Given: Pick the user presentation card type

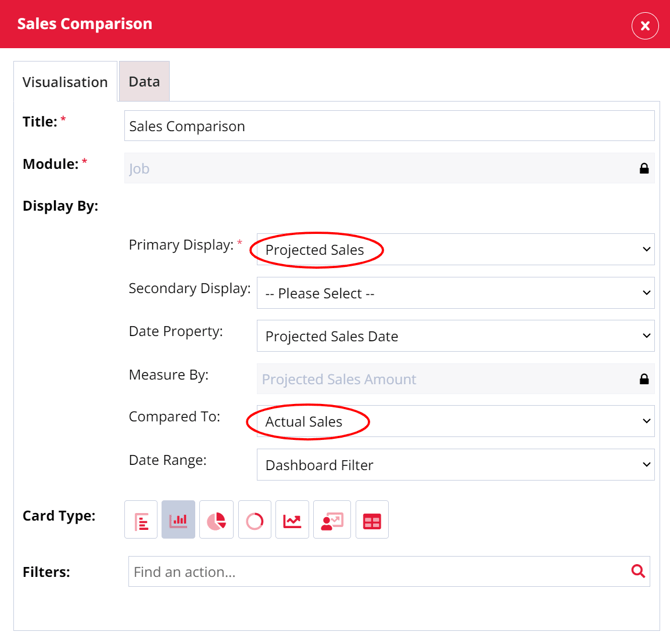Looking at the screenshot, I should click(332, 519).
